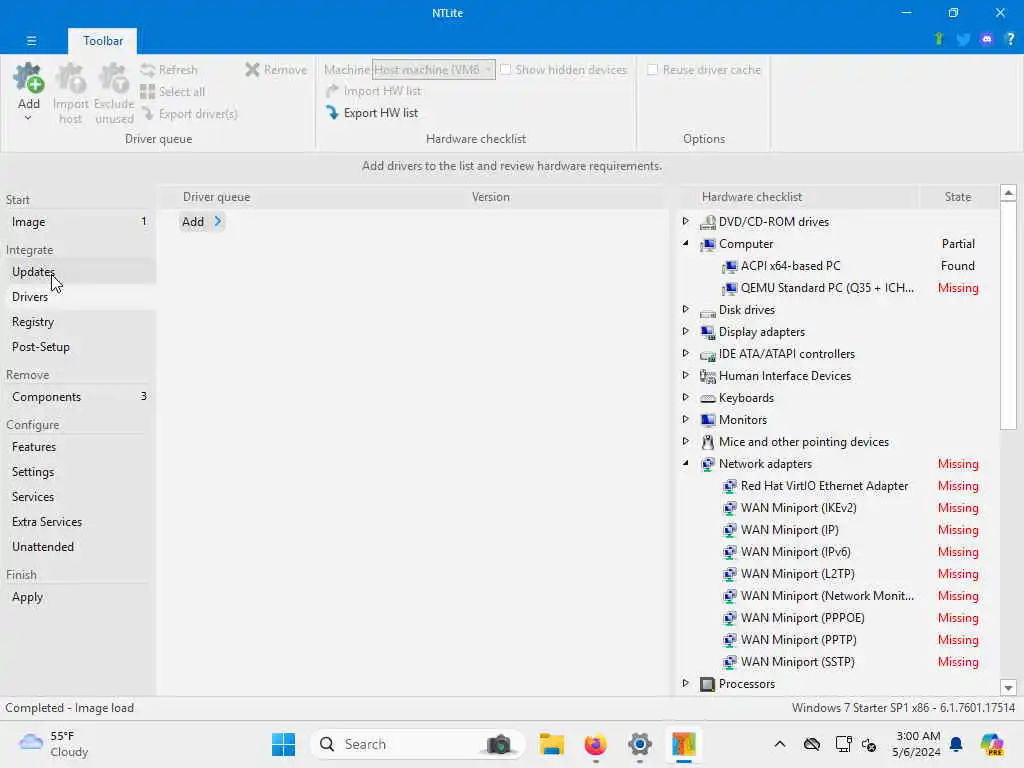Click the hardware checklist scrollbar thumb
This screenshot has height=768, width=1024.
(x=1008, y=315)
